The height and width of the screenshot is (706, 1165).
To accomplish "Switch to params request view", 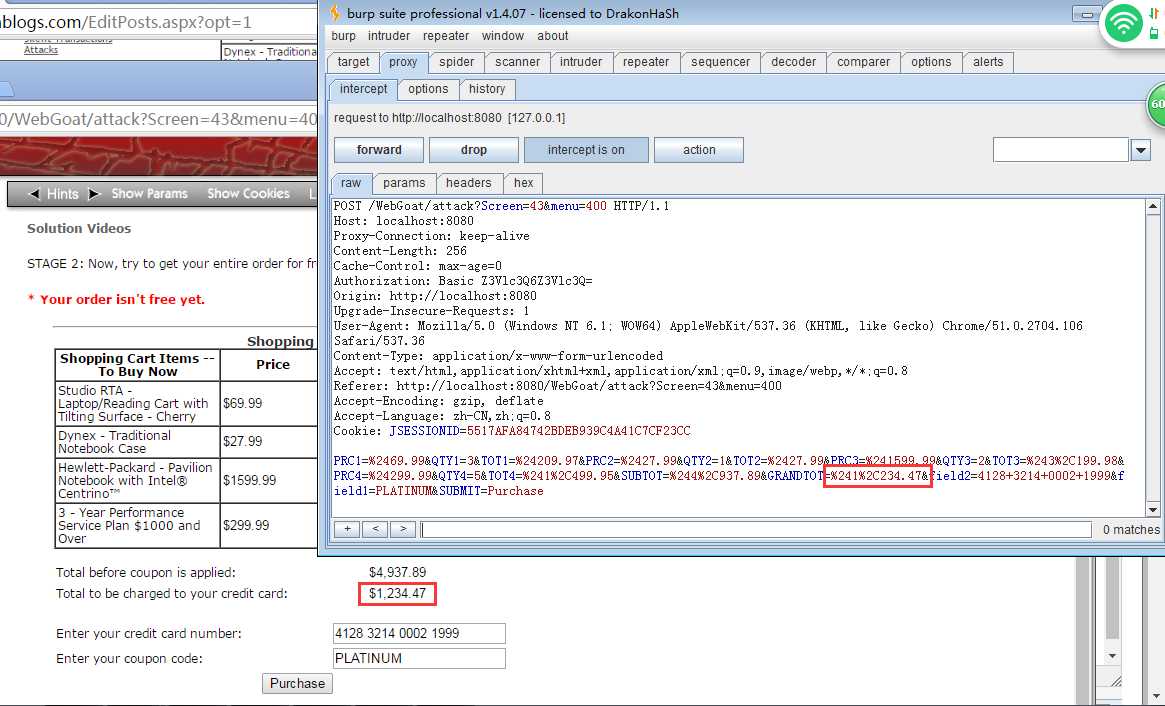I will point(404,183).
